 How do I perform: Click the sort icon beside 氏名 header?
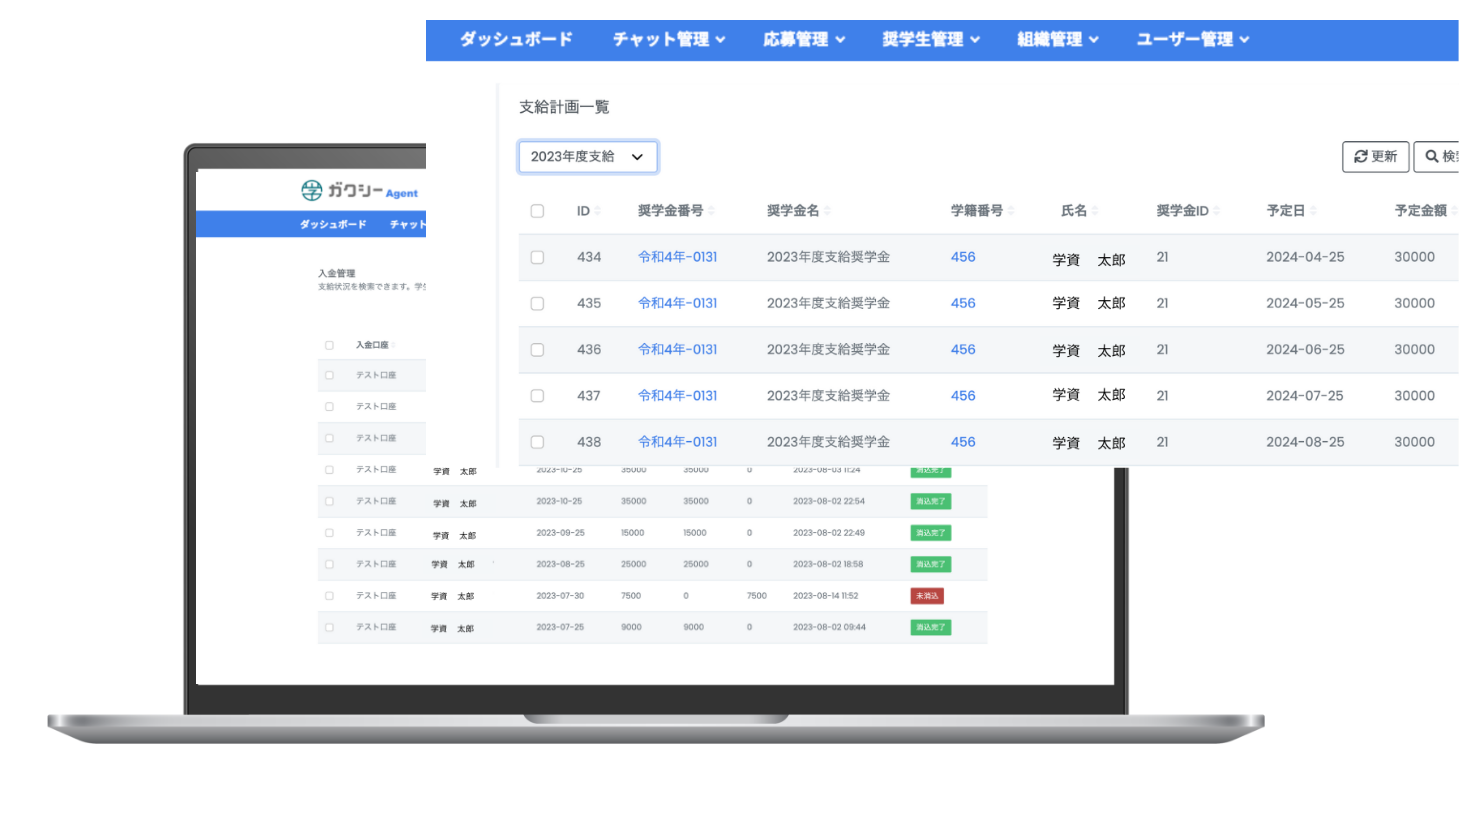point(1095,211)
